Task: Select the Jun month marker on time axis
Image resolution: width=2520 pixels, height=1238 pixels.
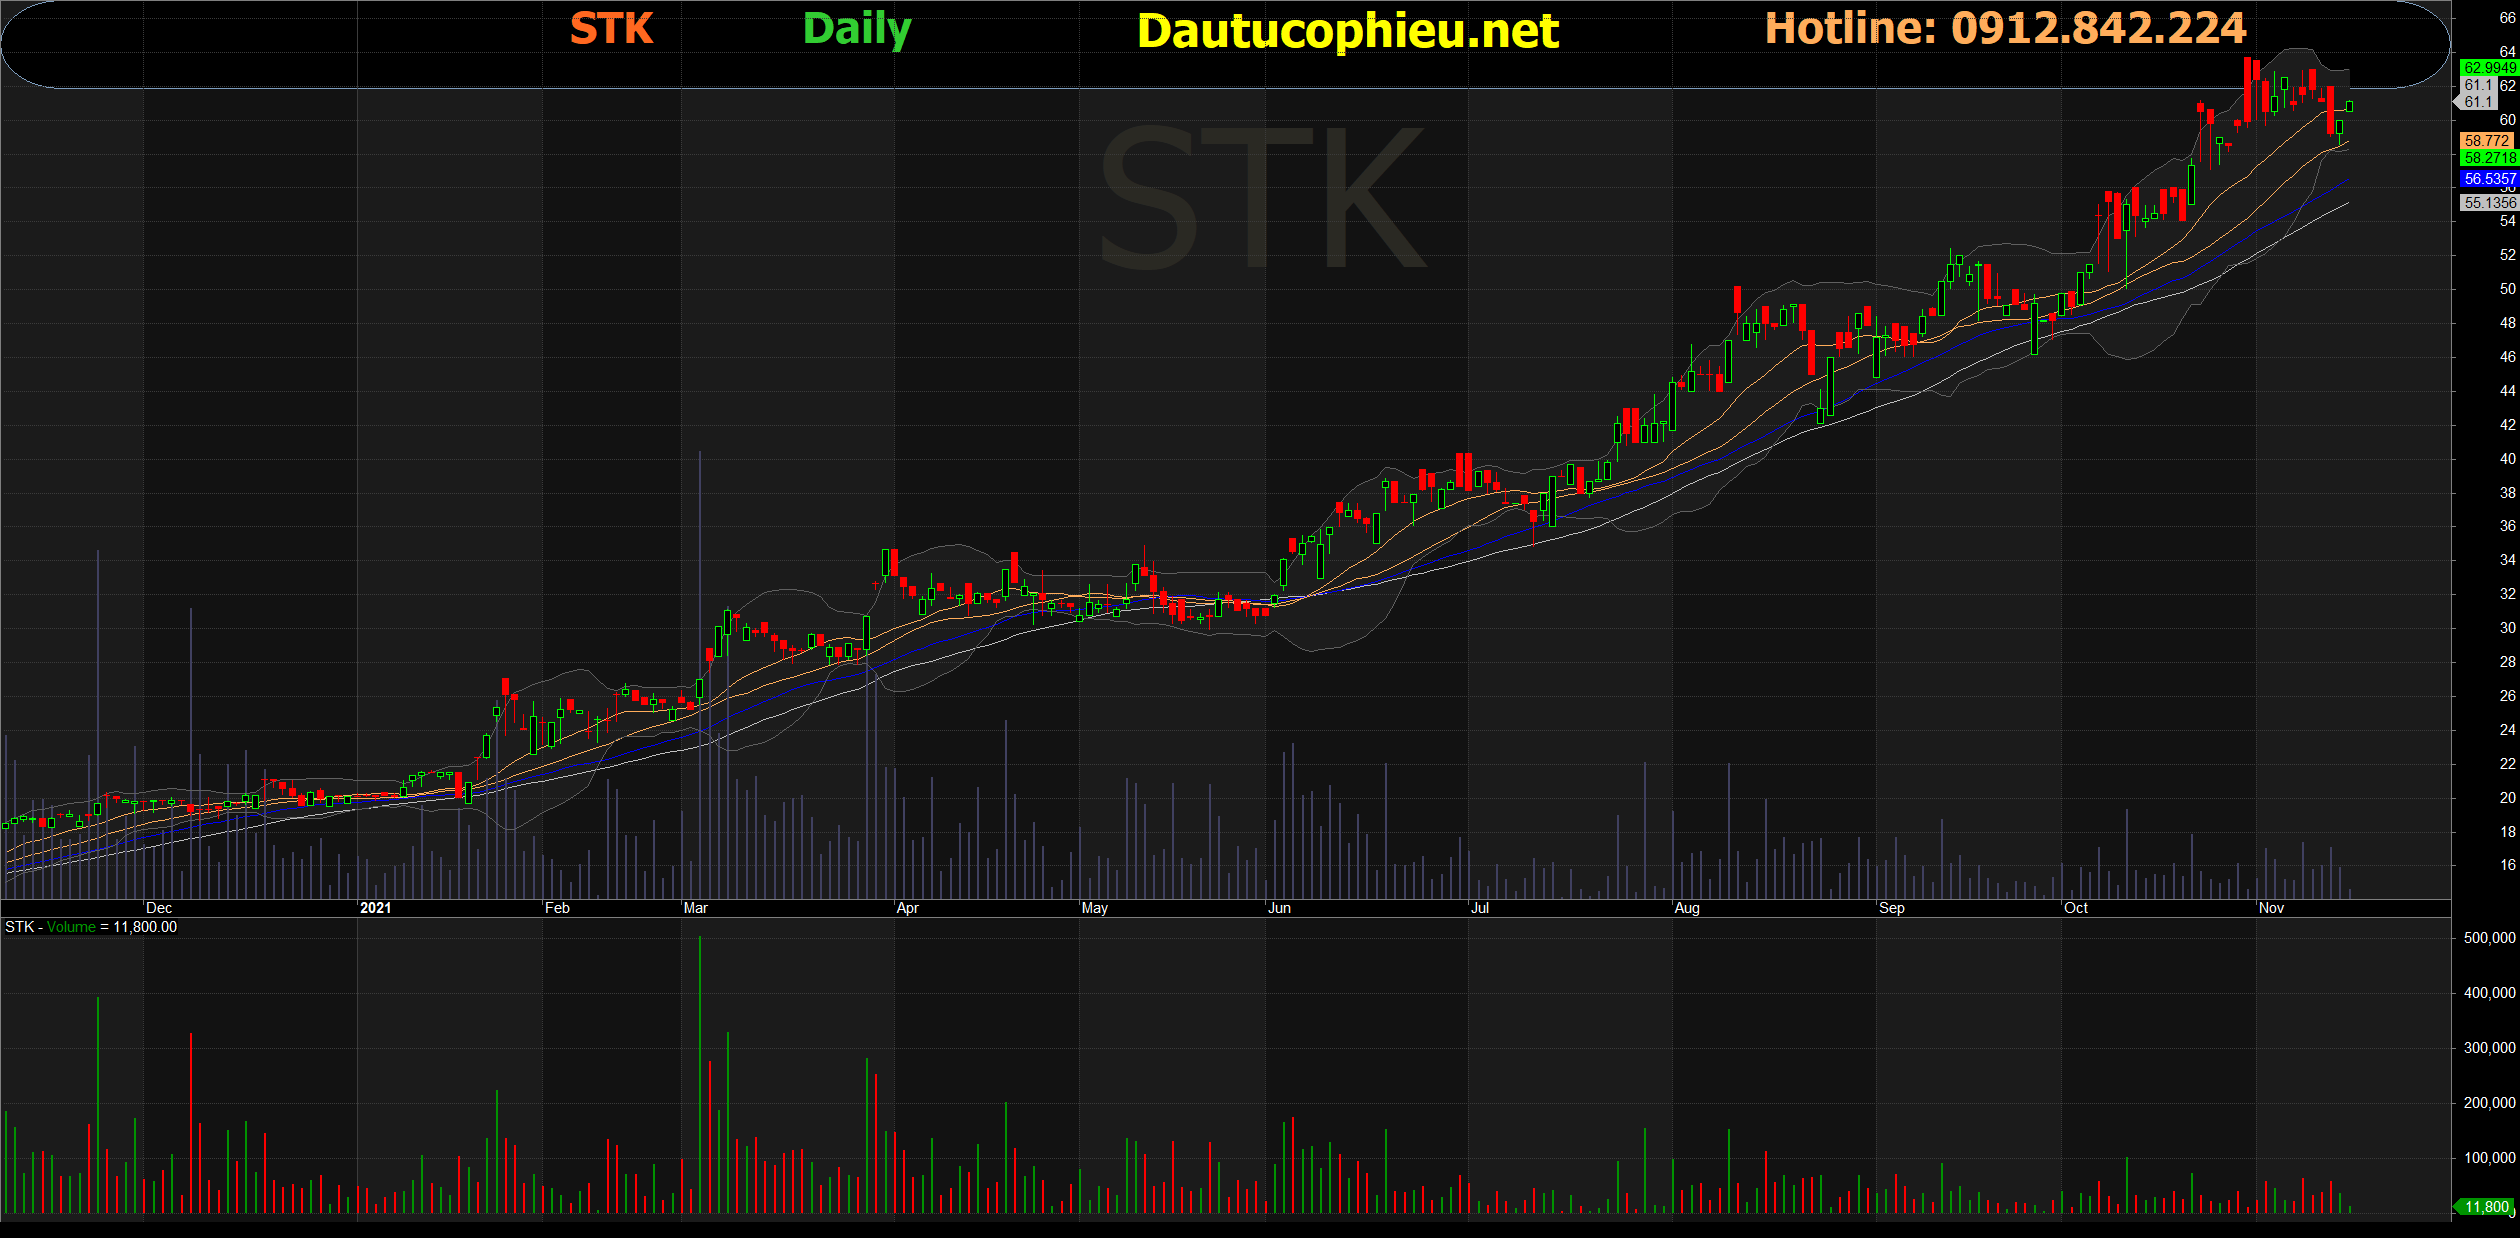Action: click(x=1279, y=908)
